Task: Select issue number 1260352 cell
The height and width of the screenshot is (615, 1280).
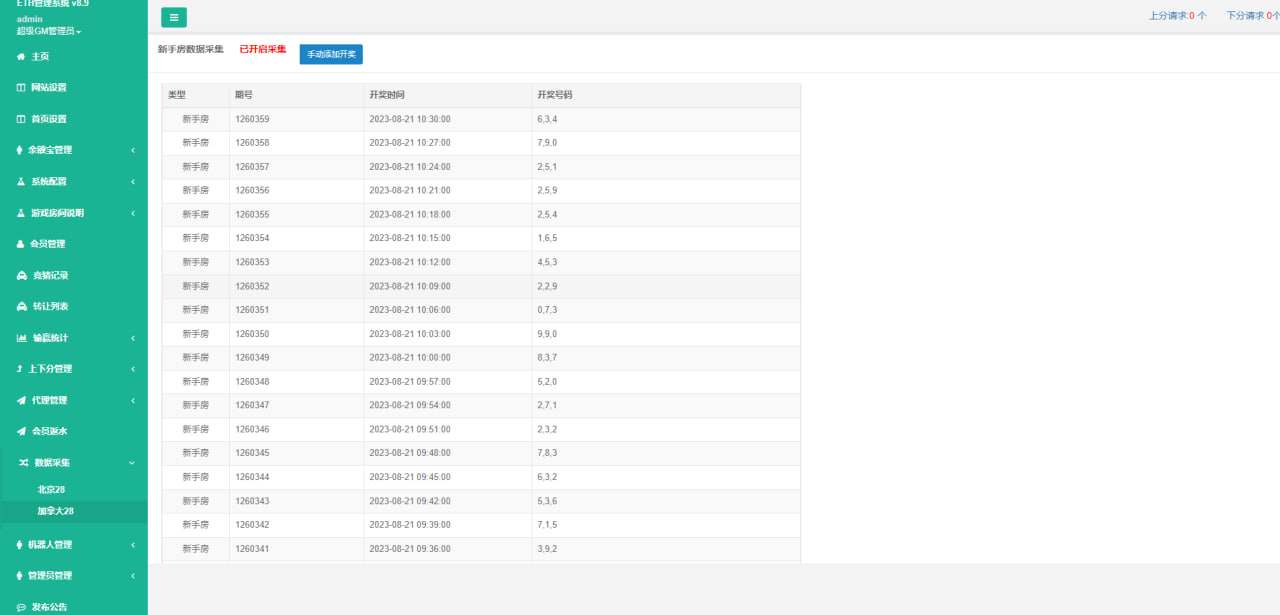Action: (296, 286)
